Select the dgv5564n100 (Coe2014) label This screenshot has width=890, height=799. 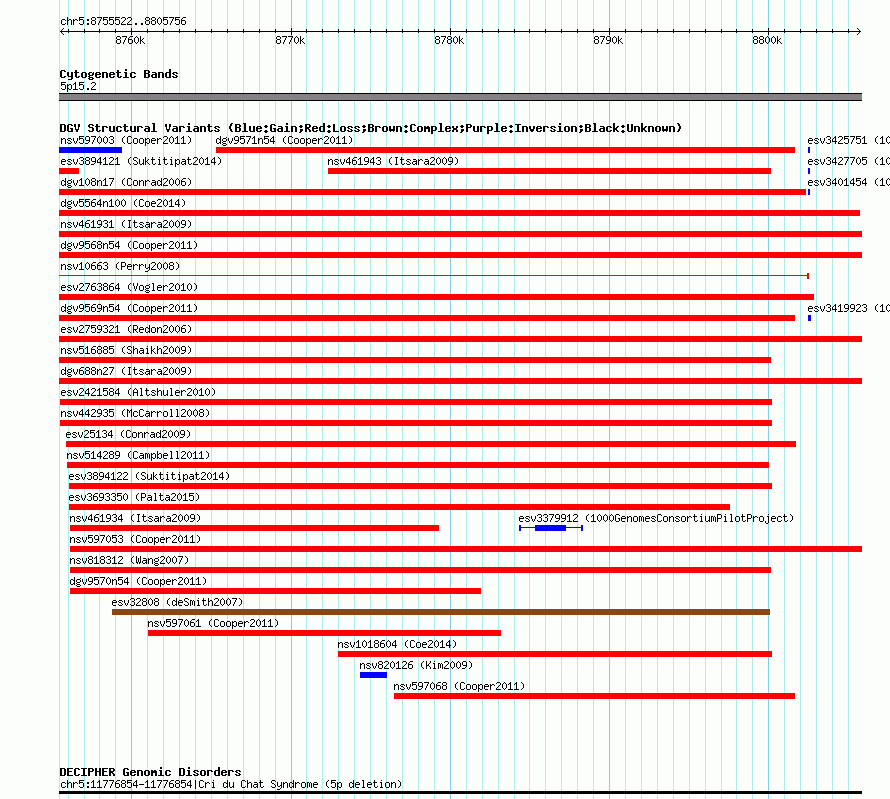coord(123,203)
